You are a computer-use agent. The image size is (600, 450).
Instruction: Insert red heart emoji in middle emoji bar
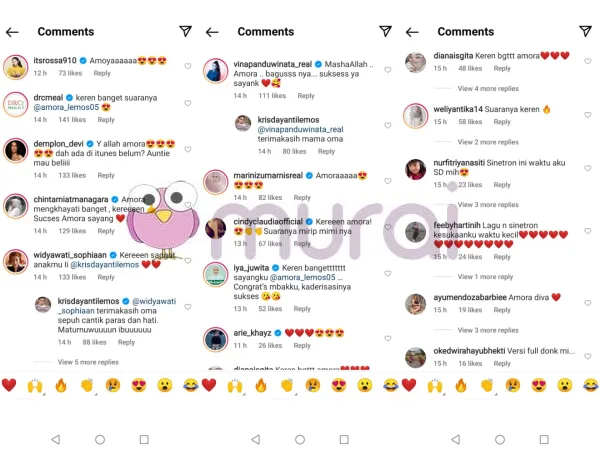(x=209, y=385)
